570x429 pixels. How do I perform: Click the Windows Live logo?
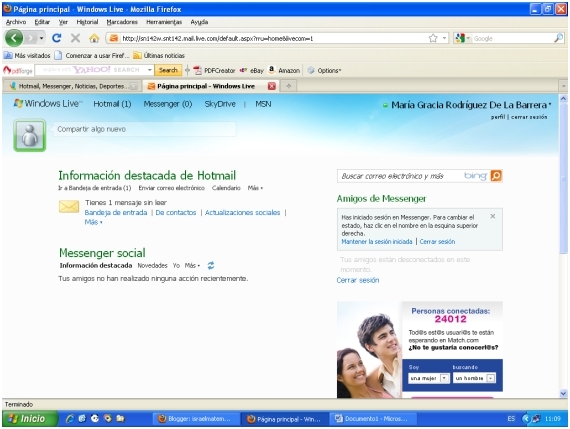tap(48, 104)
